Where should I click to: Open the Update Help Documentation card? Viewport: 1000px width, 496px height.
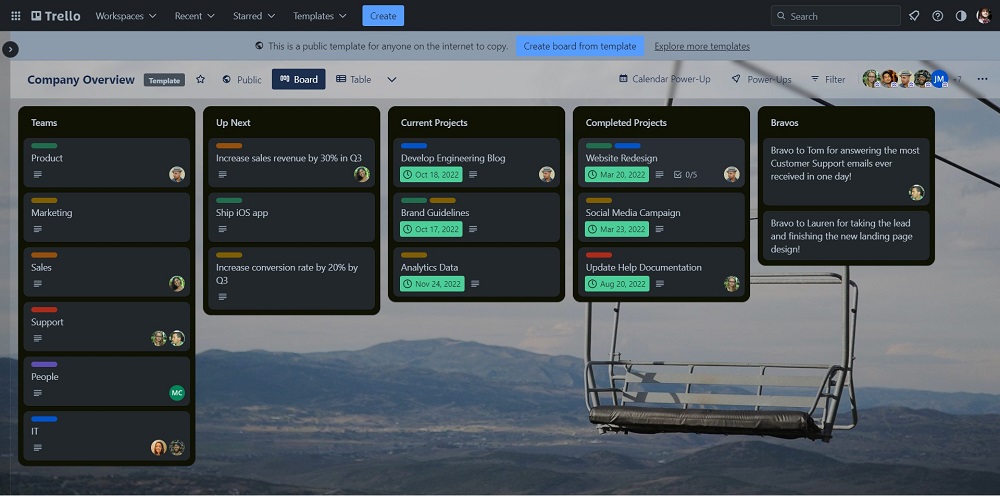coord(661,272)
